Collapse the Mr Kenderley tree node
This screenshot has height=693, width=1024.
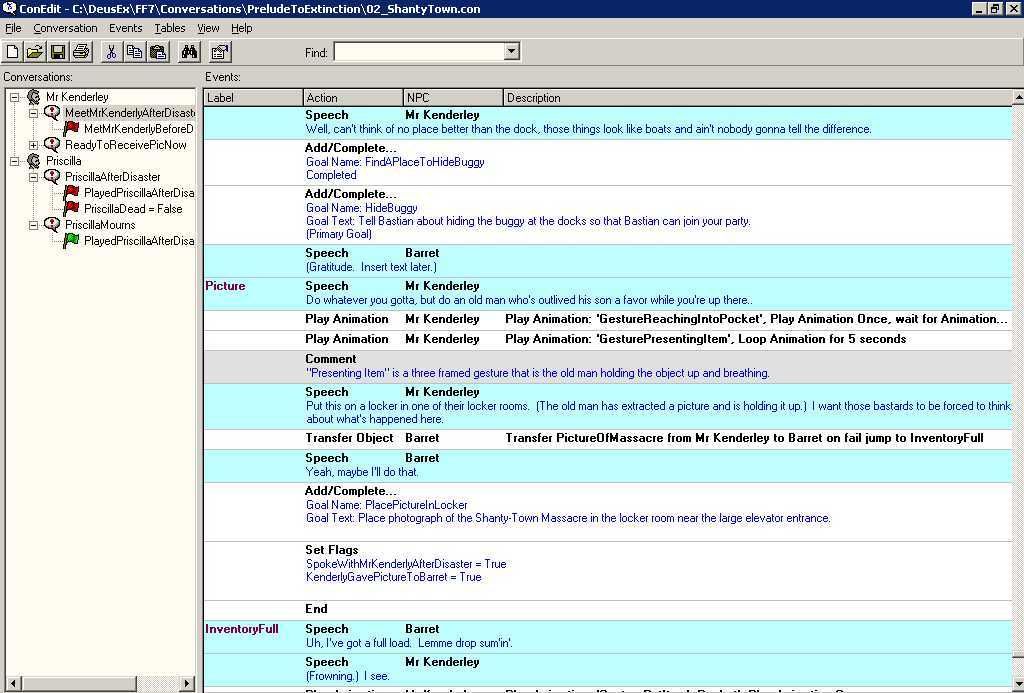[14, 97]
